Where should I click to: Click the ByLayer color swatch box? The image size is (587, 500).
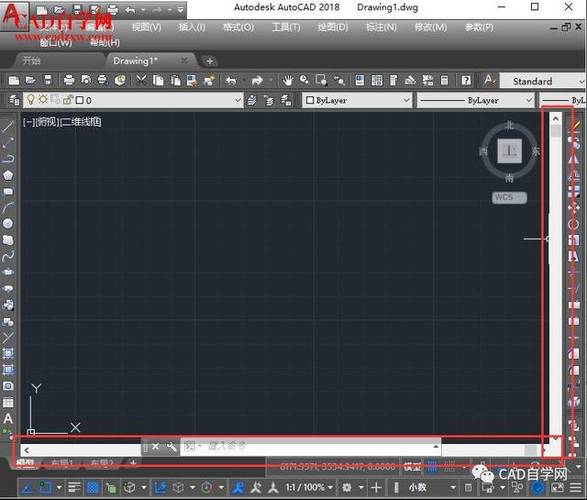[x=310, y=100]
